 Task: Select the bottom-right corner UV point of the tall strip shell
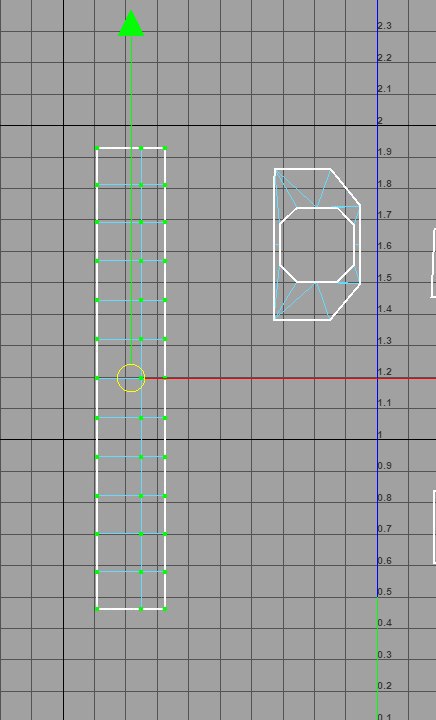point(165,609)
